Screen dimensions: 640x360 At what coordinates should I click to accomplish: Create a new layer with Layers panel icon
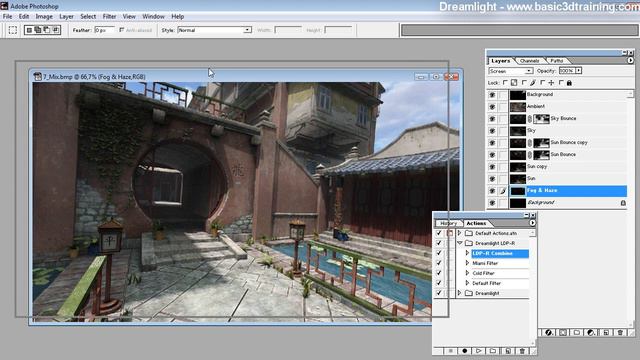click(606, 333)
